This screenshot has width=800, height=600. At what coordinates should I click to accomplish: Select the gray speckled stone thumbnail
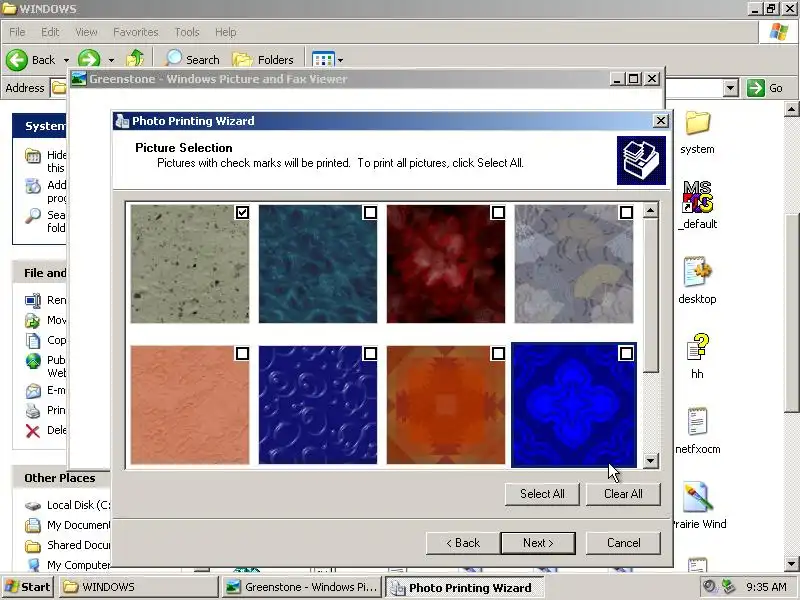[190, 264]
